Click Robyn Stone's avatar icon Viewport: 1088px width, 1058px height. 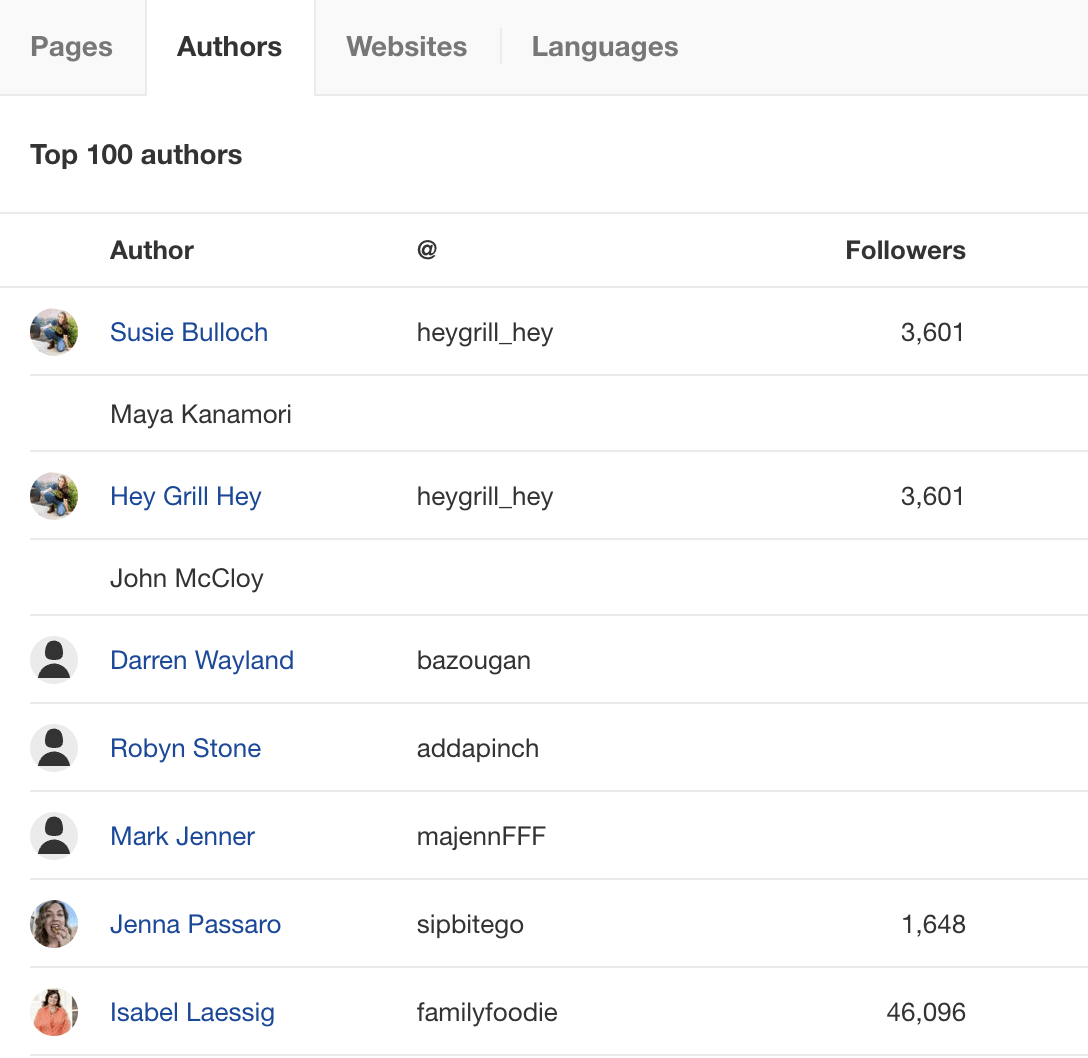[x=54, y=747]
